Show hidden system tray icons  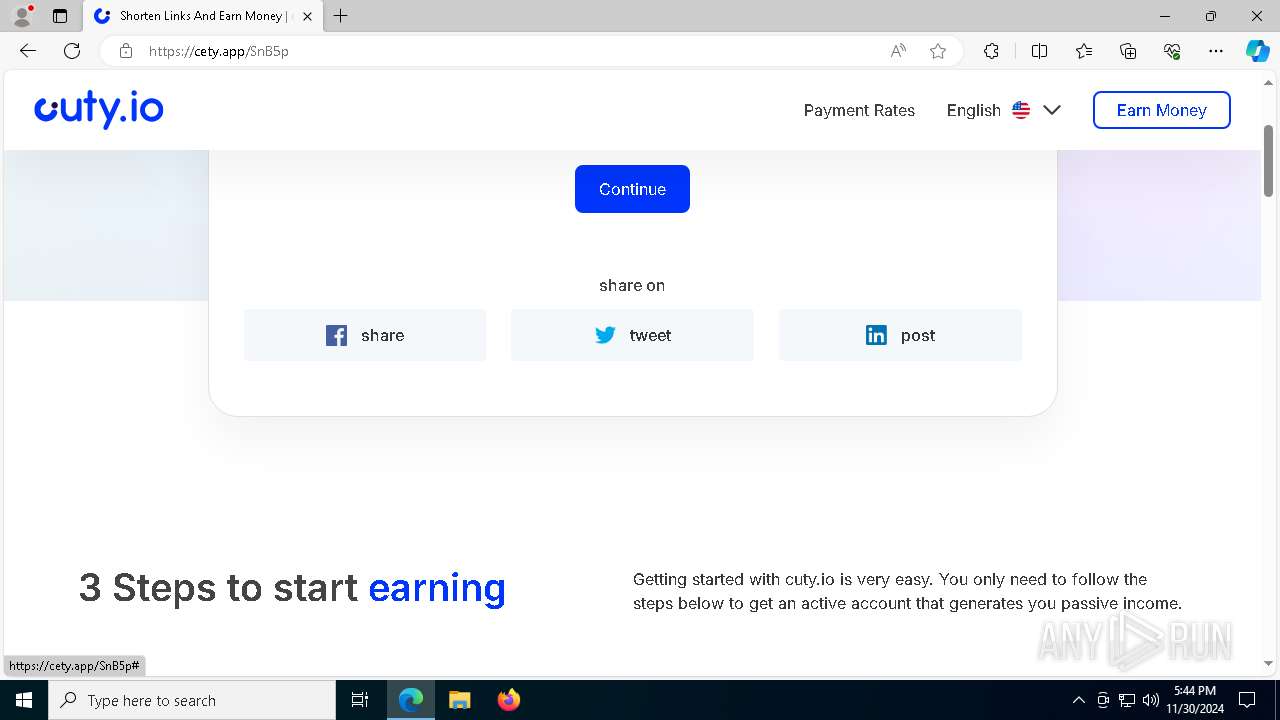[x=1078, y=700]
